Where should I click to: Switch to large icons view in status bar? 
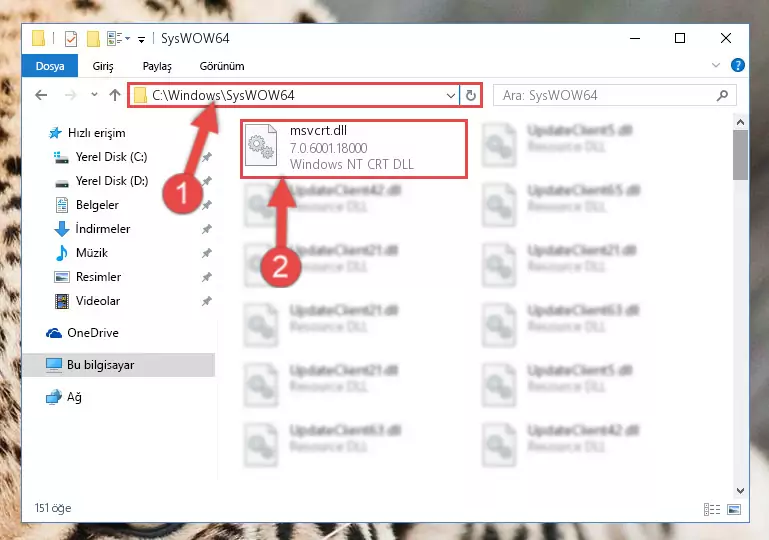(734, 510)
